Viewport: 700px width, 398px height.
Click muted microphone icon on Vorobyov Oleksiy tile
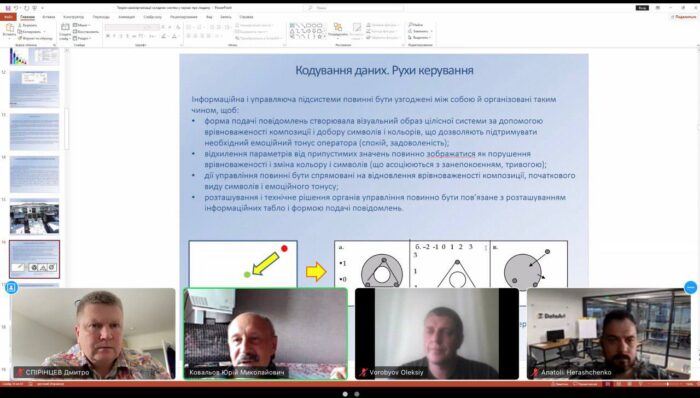tap(364, 372)
